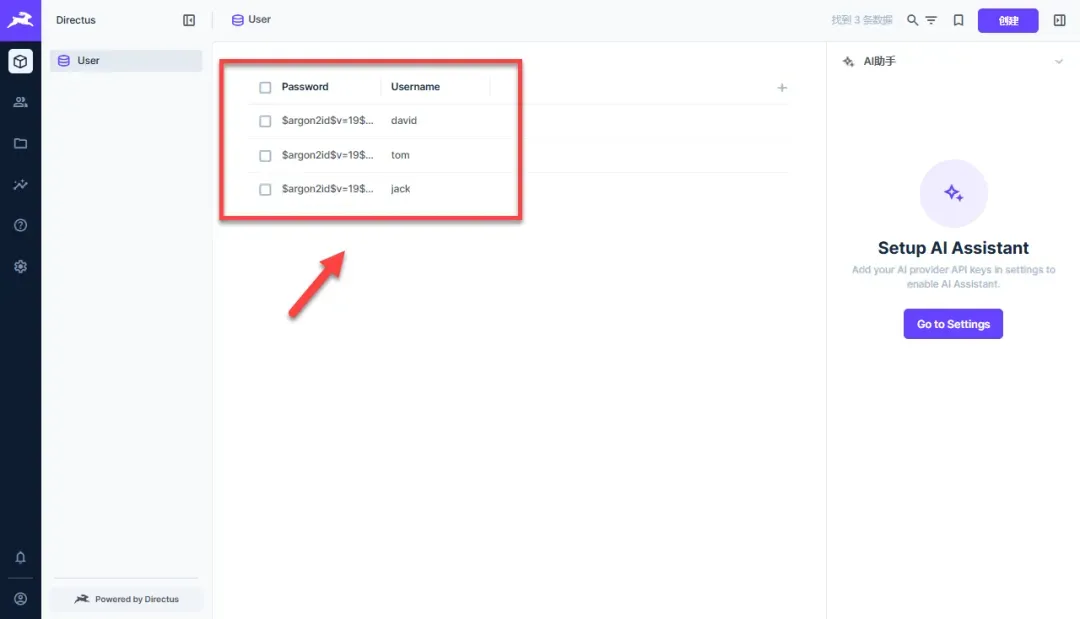Open the Insights chart icon
Screen dimensions: 1080x619
(x=20, y=185)
